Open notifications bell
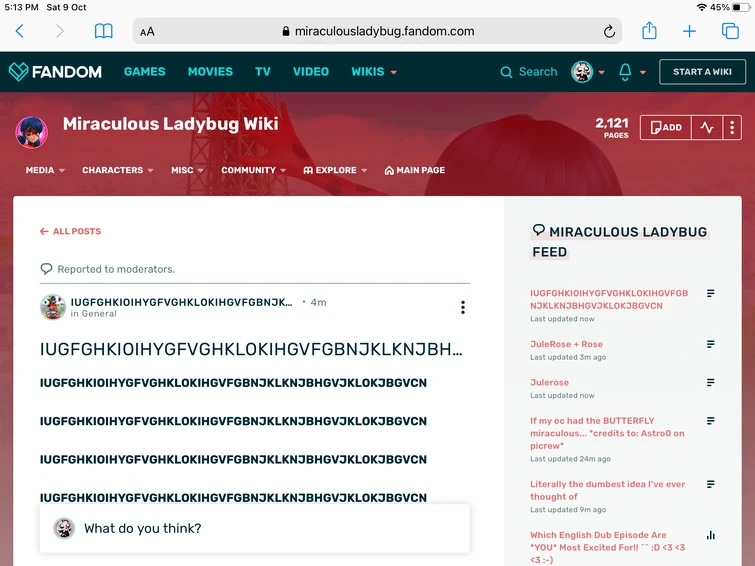This screenshot has height=566, width=755. (x=625, y=72)
